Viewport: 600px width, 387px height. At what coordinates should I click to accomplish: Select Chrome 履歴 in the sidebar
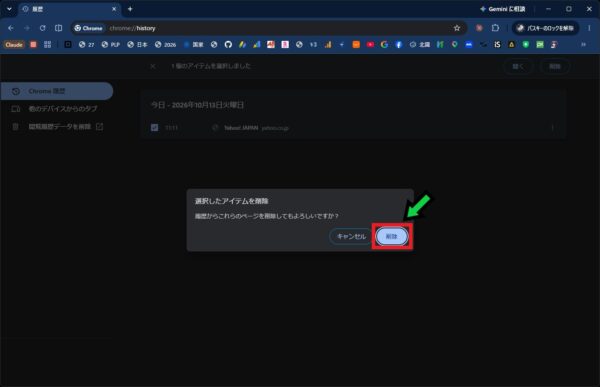pyautogui.click(x=57, y=91)
